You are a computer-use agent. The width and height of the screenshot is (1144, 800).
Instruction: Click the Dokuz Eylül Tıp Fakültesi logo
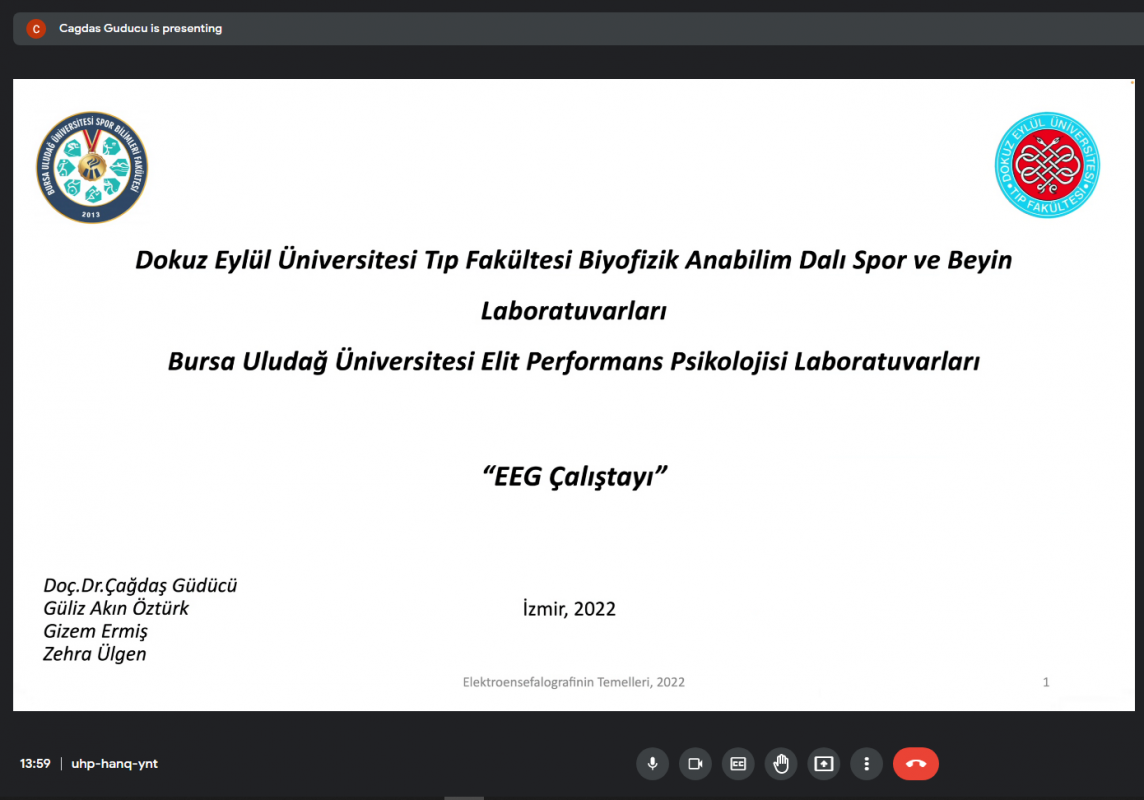pos(1047,165)
